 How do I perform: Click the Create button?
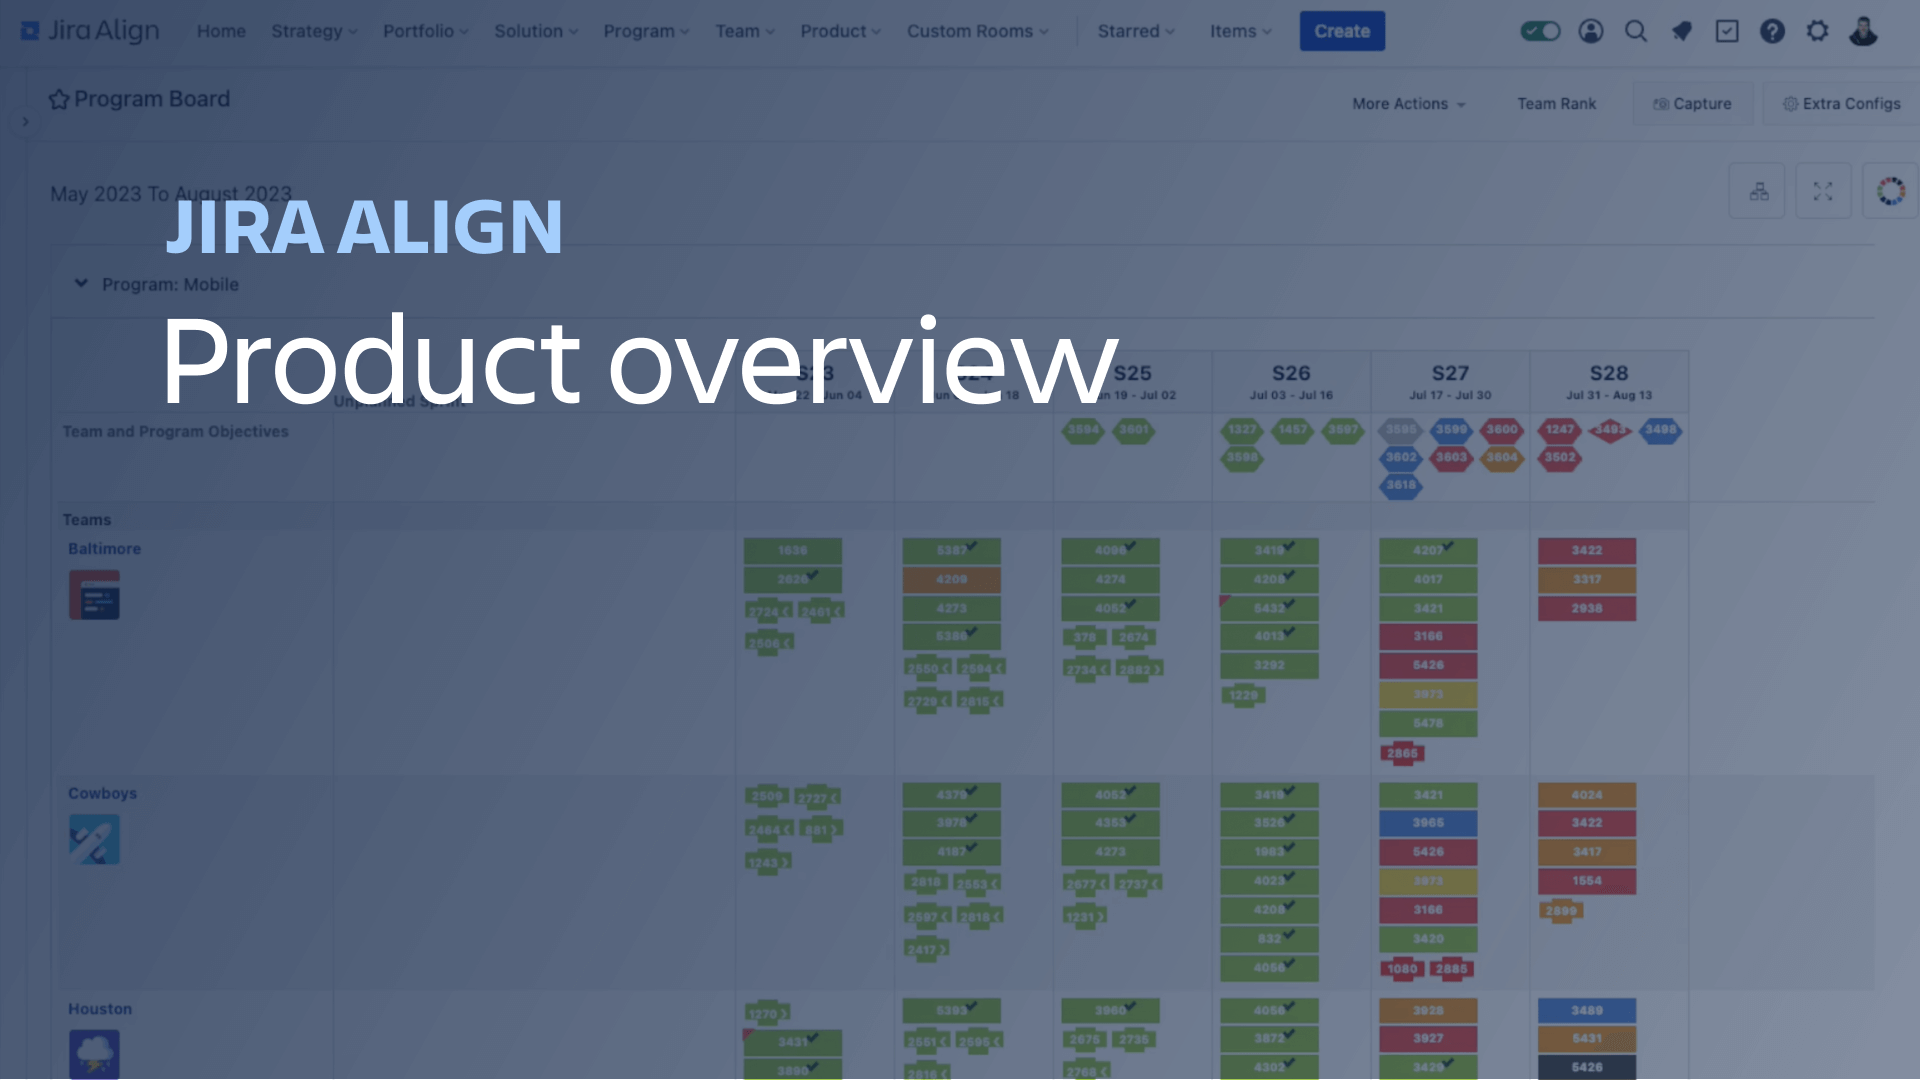[1342, 29]
